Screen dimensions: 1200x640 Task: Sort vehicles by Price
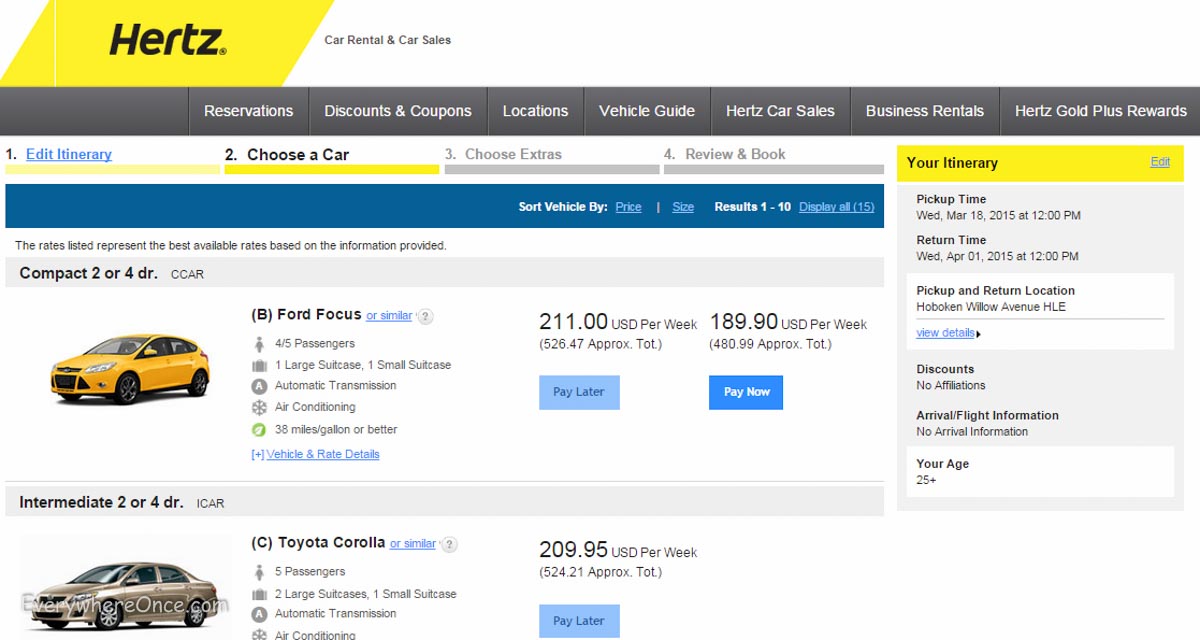coord(628,207)
